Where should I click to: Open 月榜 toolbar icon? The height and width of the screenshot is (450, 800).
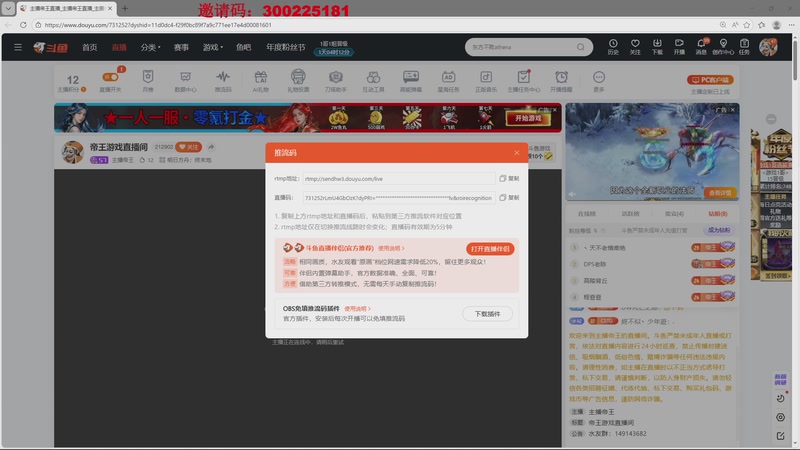pyautogui.click(x=148, y=81)
